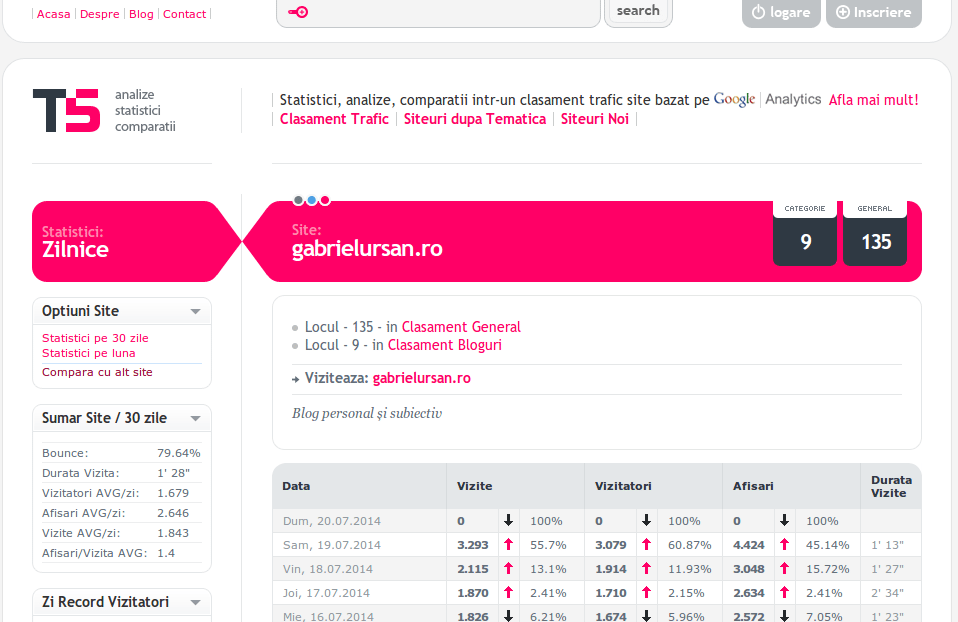Go to Siteuri dupa Tematica
The image size is (958, 622).
[475, 119]
